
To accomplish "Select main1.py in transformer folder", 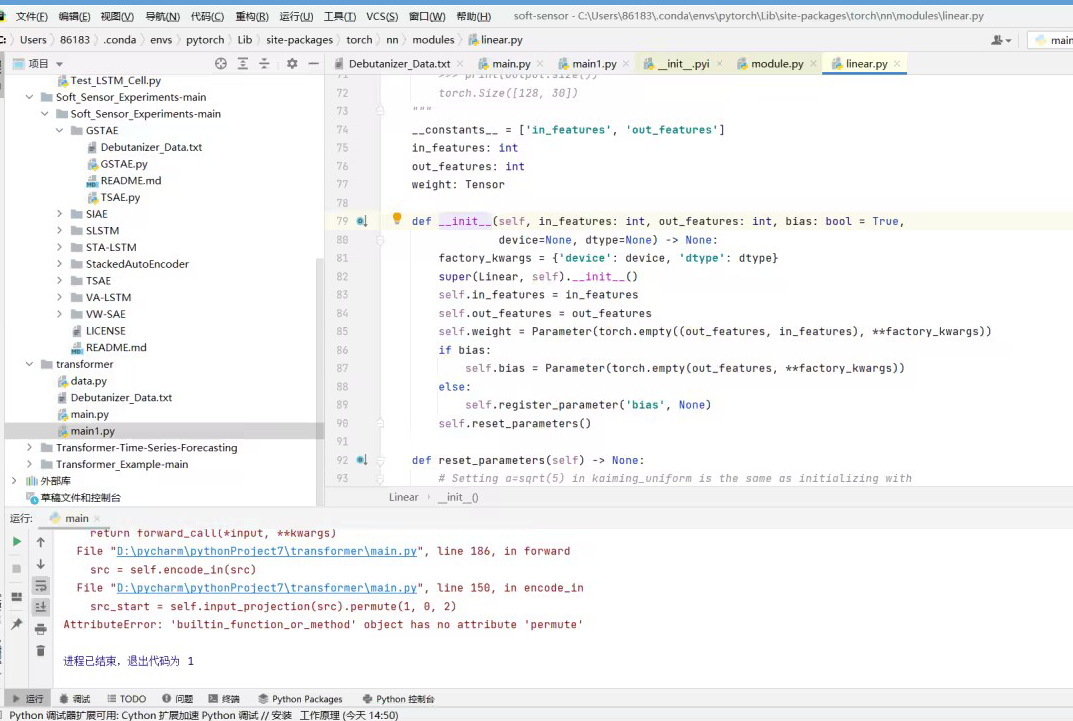I will [92, 431].
